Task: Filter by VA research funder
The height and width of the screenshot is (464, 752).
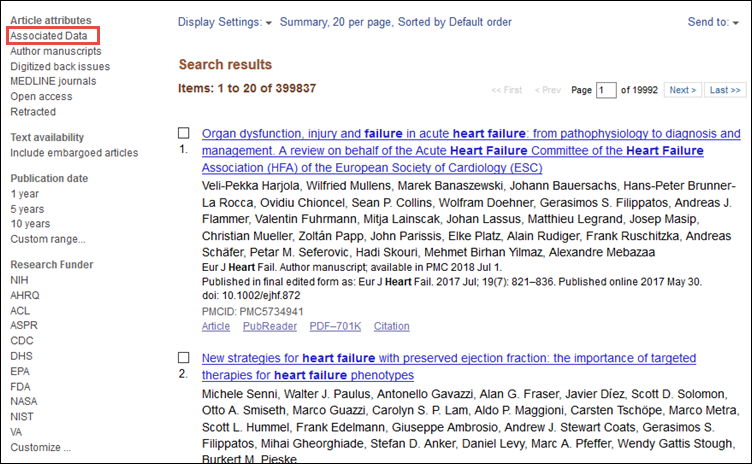Action: [x=16, y=432]
